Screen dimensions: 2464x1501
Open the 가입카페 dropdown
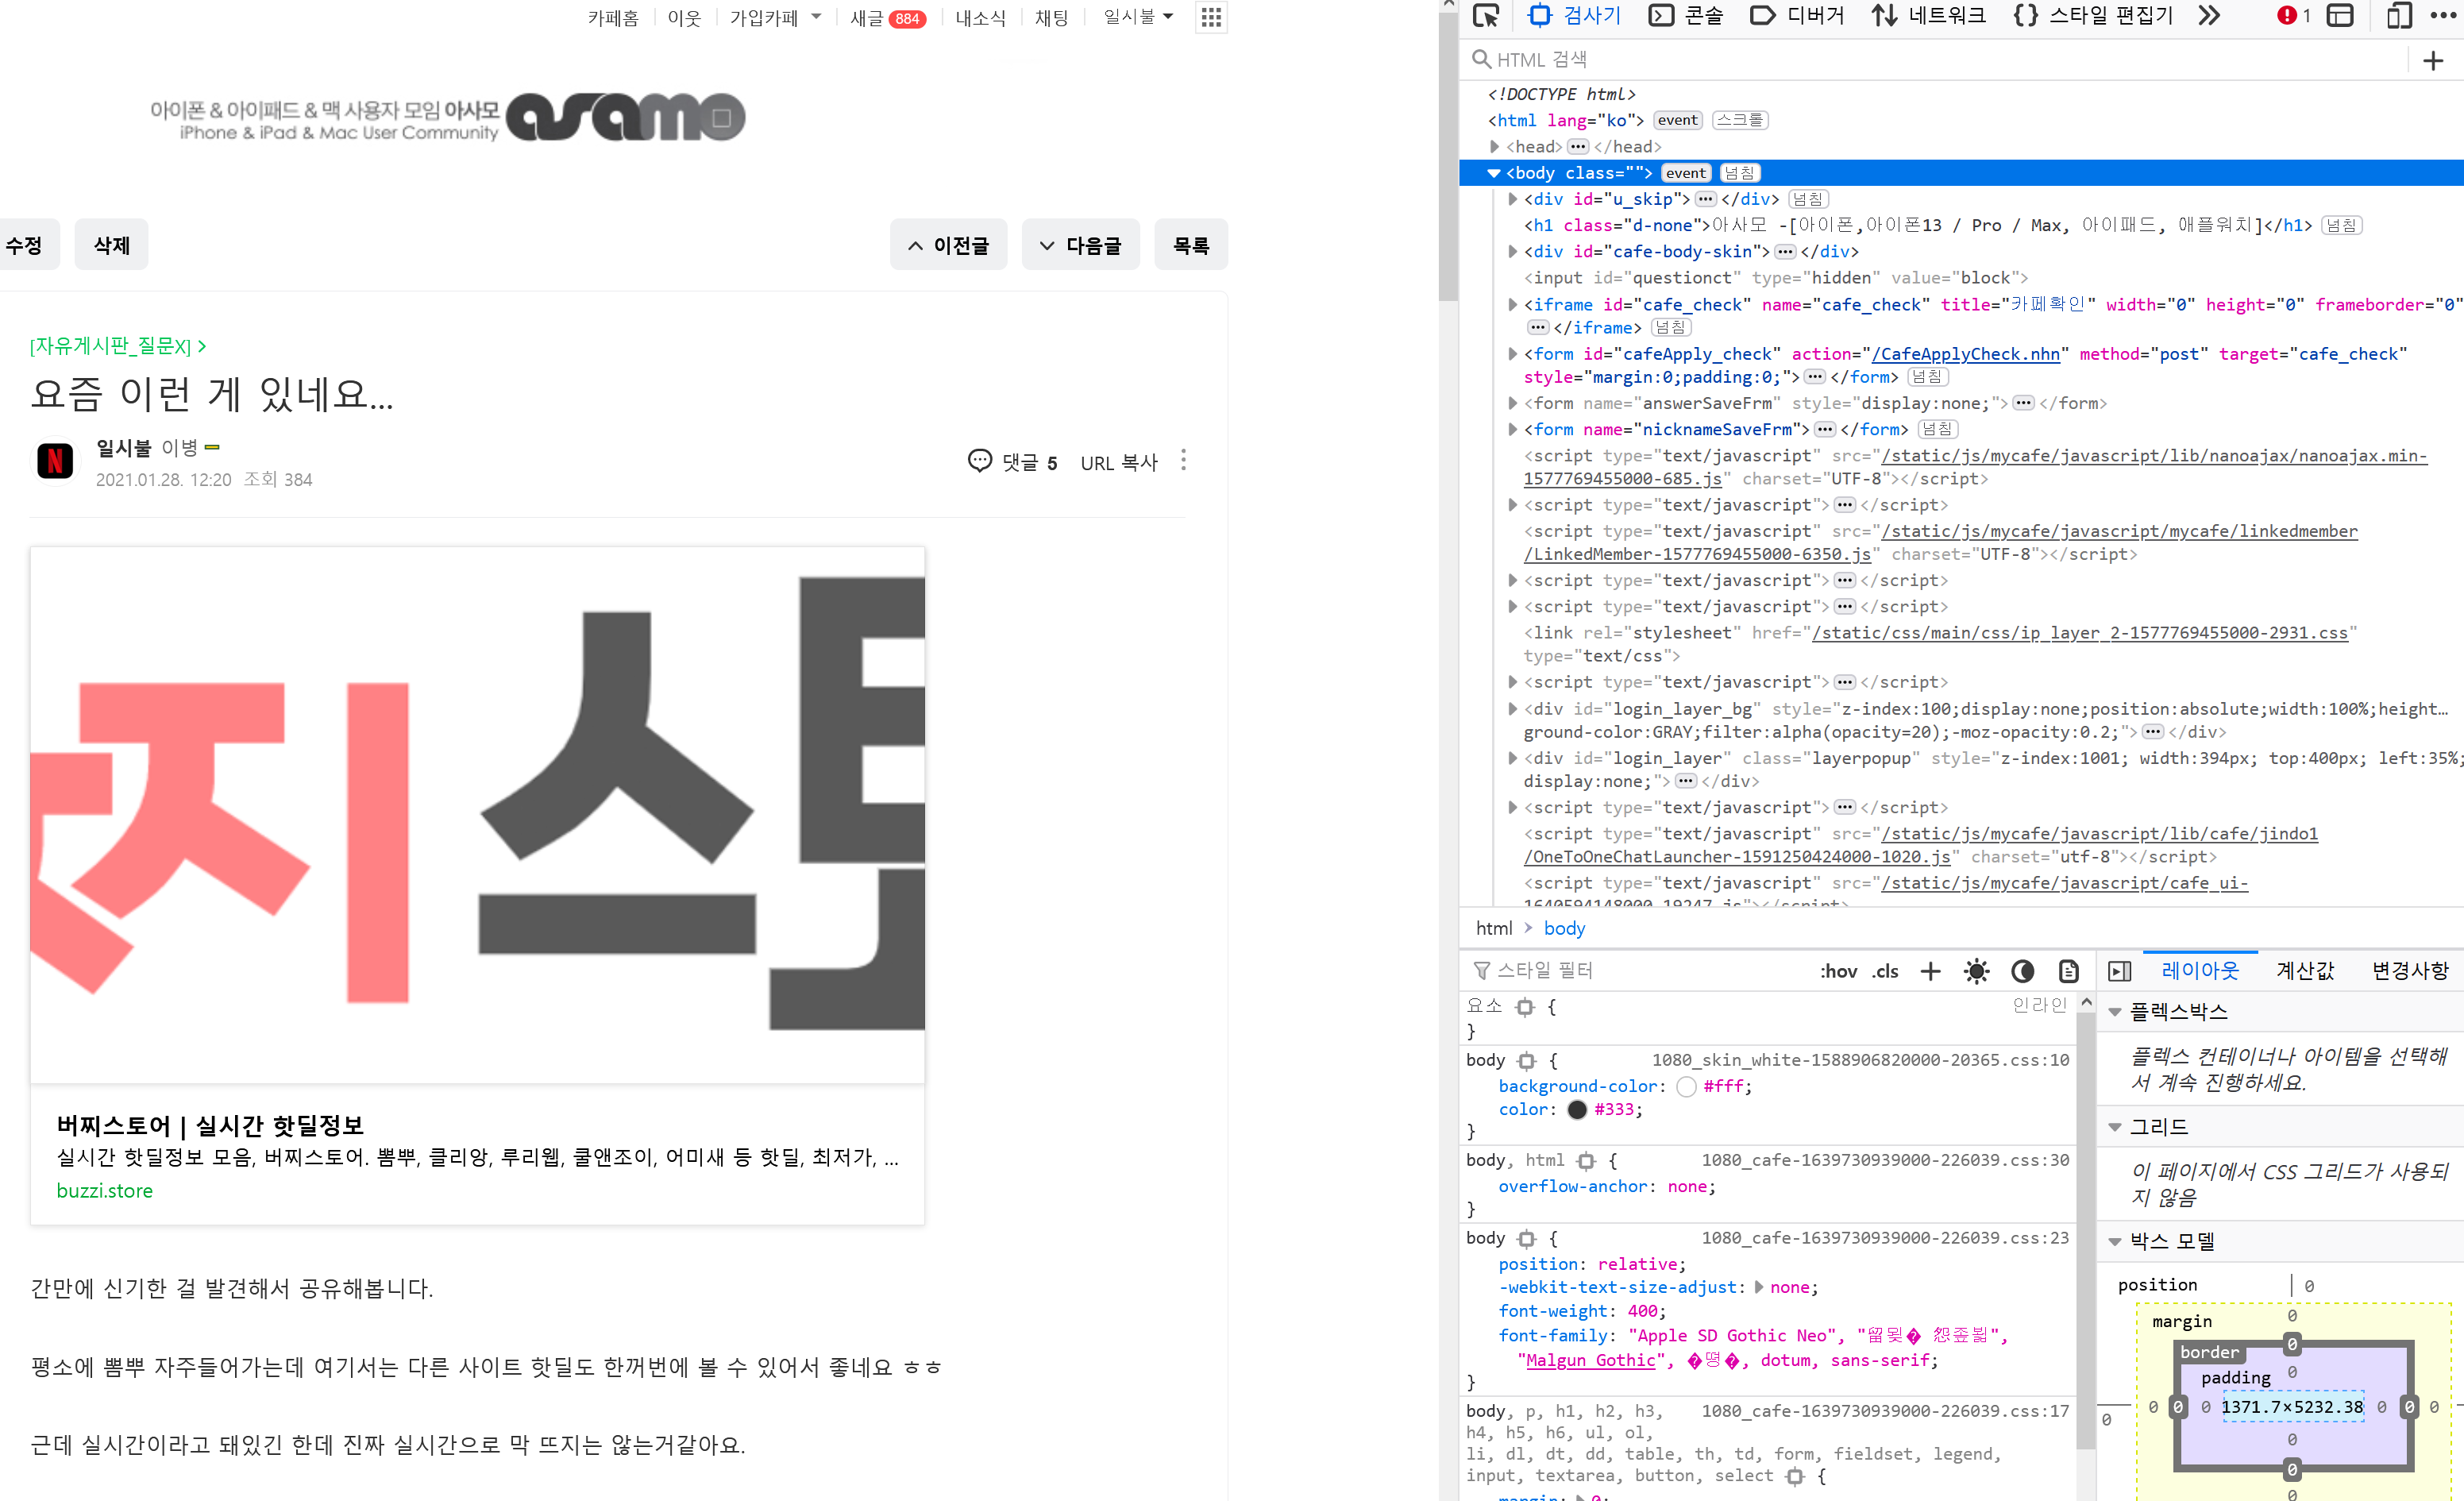pyautogui.click(x=775, y=18)
